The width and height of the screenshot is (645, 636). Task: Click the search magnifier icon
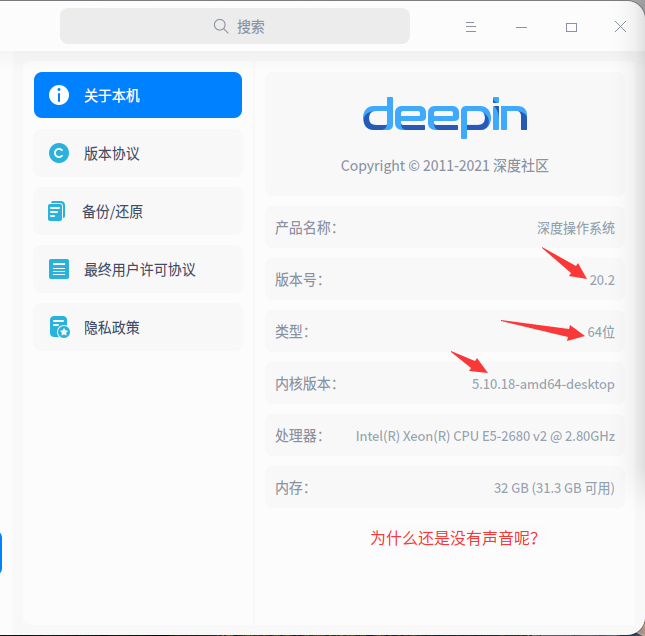[x=221, y=26]
